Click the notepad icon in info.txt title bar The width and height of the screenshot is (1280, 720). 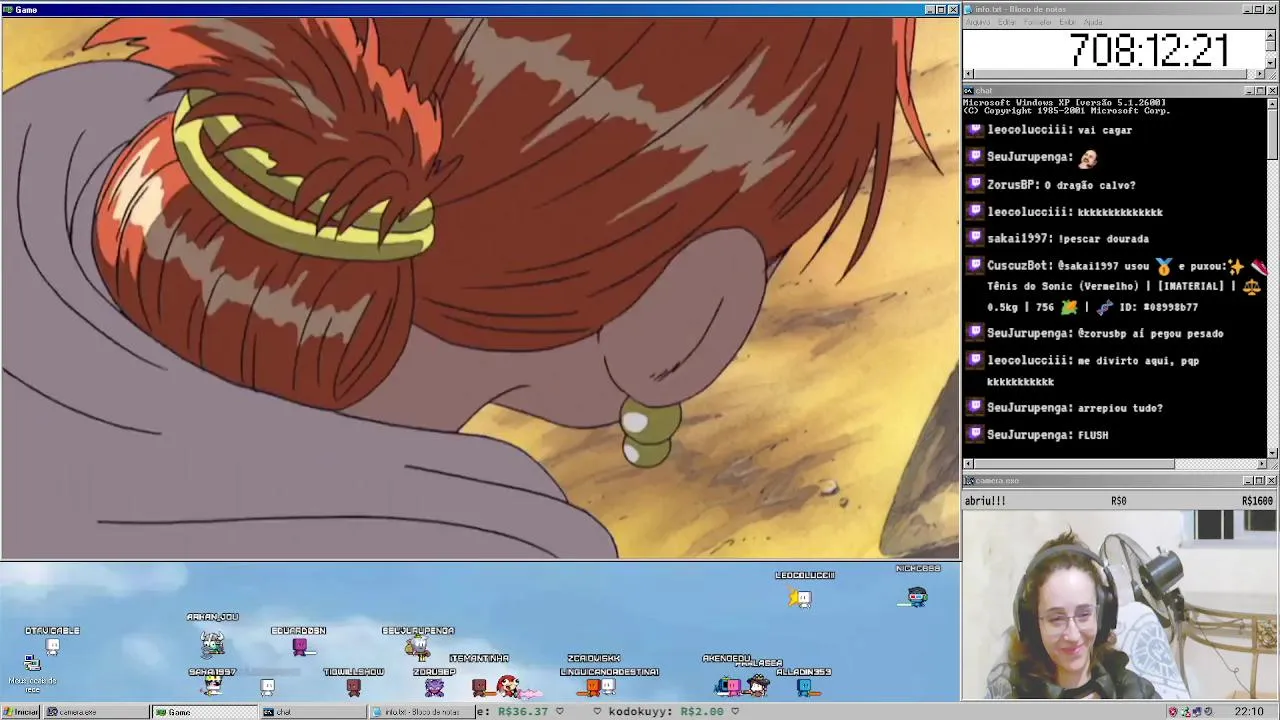[x=968, y=9]
